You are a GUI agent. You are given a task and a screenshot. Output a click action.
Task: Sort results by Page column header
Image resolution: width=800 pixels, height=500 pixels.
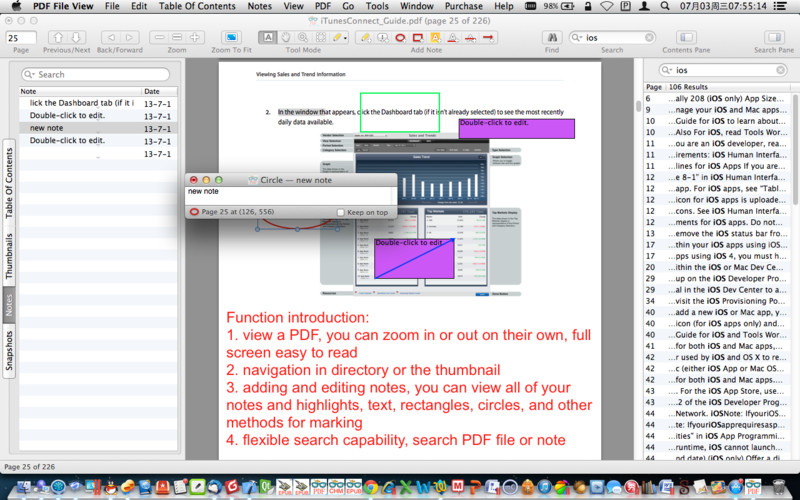coord(654,87)
